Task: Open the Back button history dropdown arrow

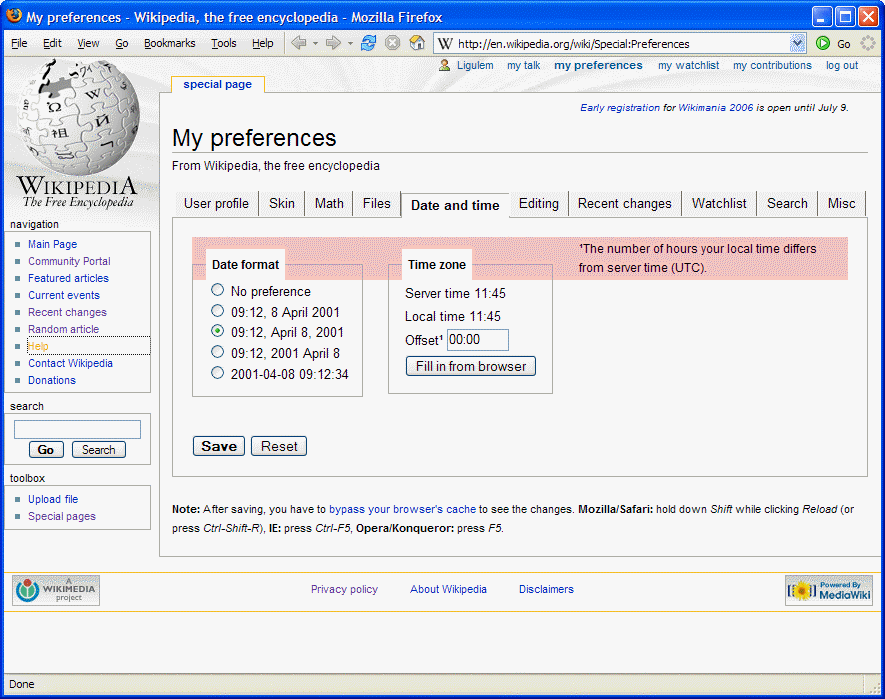Action: (x=316, y=43)
